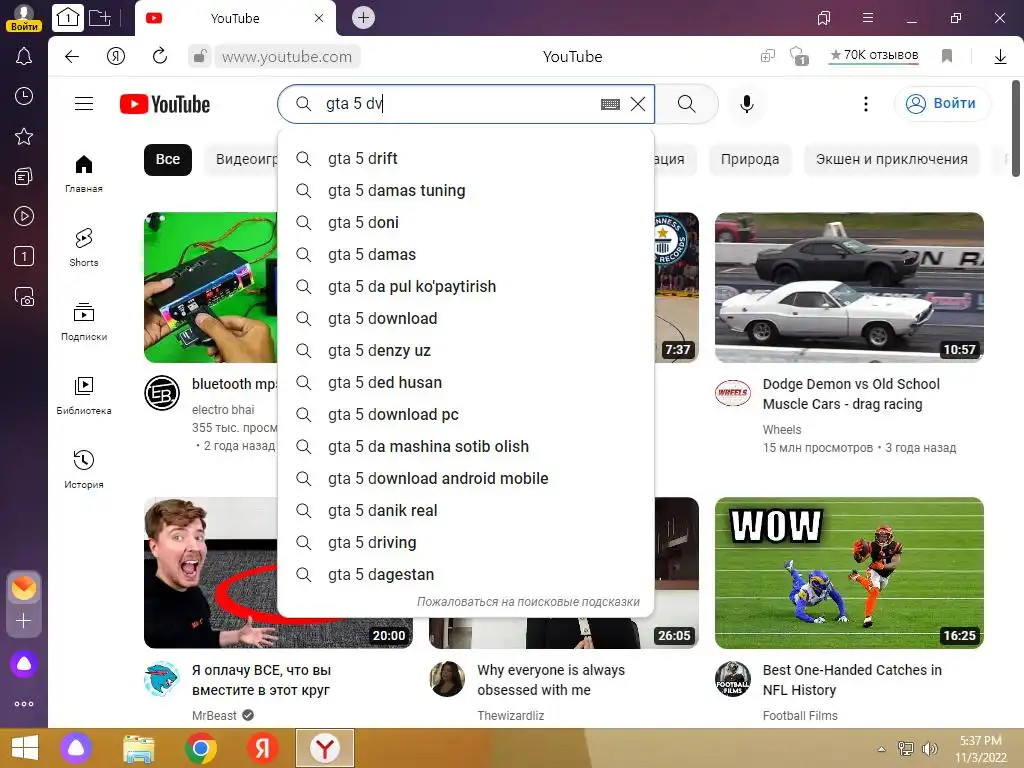This screenshot has width=1024, height=768.
Task: Open the browser menu three-lines icon
Action: pyautogui.click(x=867, y=18)
